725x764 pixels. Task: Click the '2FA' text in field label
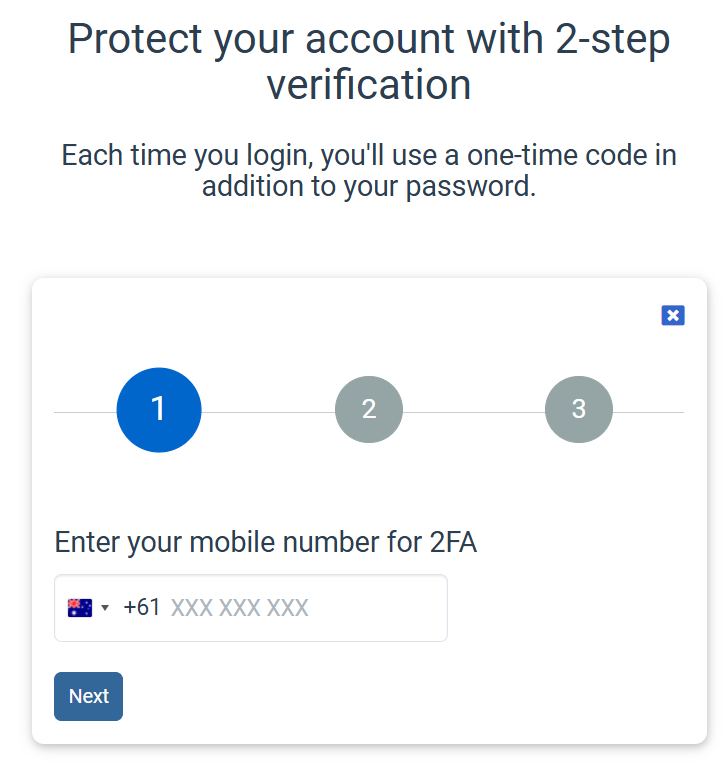pos(453,542)
